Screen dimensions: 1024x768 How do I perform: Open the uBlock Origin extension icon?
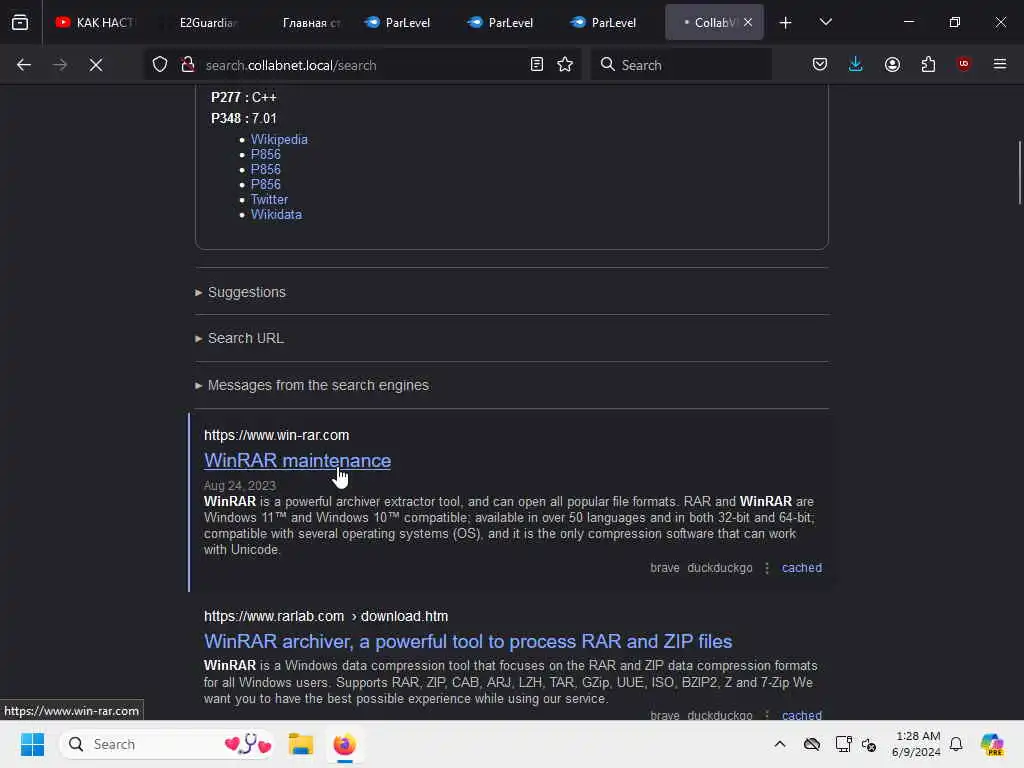(964, 64)
